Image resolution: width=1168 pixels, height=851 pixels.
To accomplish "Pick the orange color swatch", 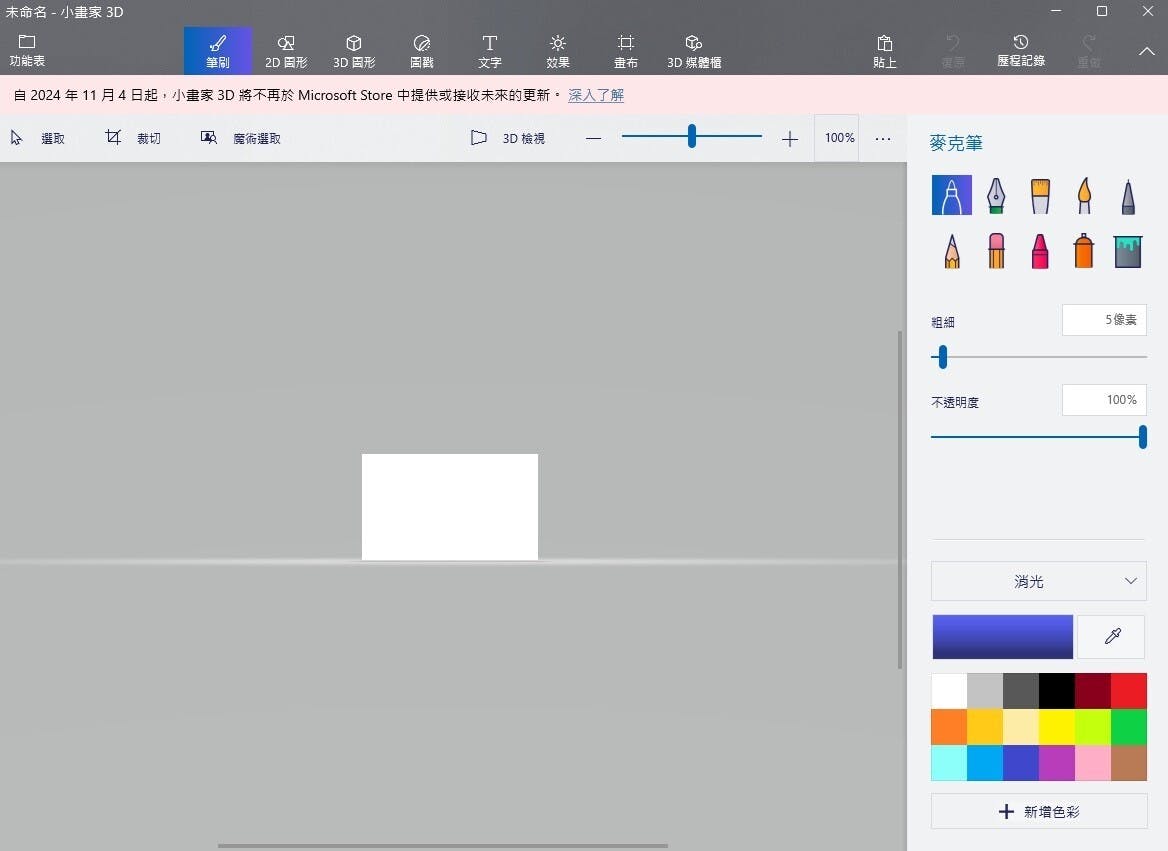I will (x=949, y=727).
